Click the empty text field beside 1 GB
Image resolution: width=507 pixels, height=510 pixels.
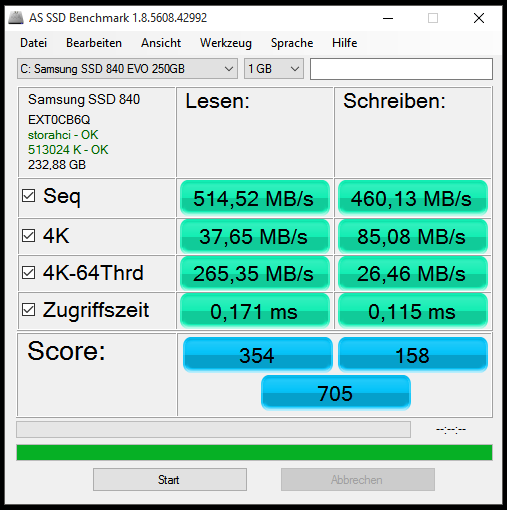pos(401,69)
